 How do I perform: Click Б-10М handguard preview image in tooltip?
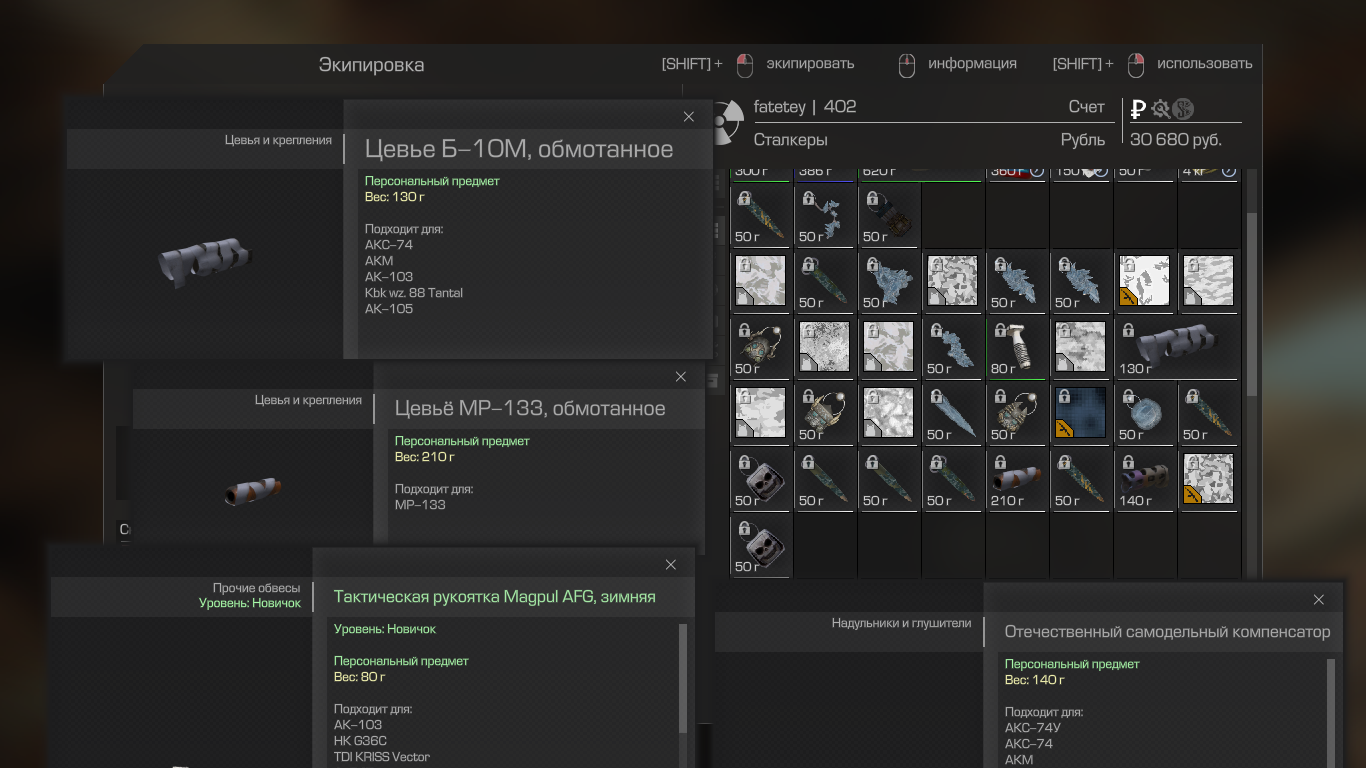pos(203,263)
